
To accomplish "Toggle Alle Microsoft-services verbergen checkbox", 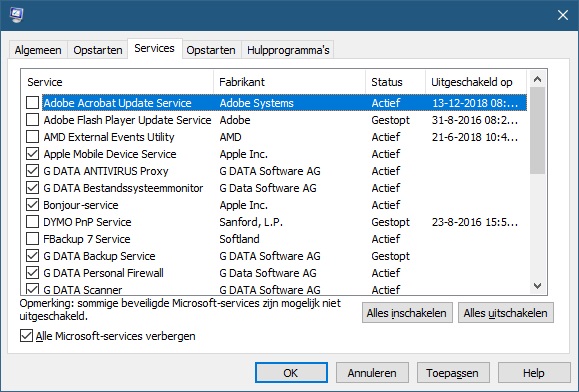I will tap(26, 336).
